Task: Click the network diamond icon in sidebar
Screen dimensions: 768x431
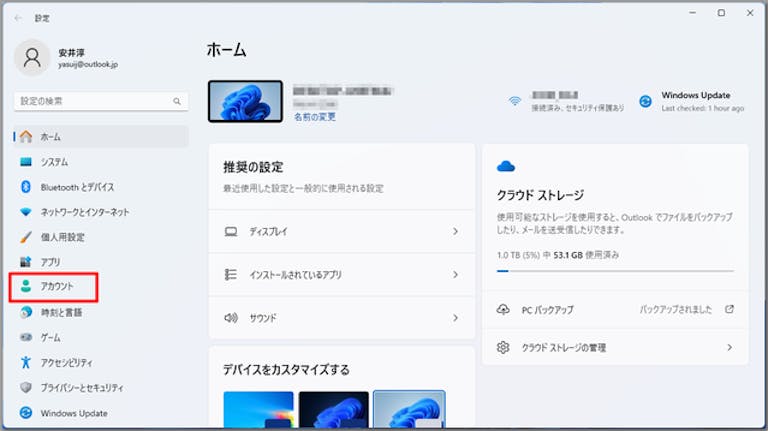Action: pos(26,212)
